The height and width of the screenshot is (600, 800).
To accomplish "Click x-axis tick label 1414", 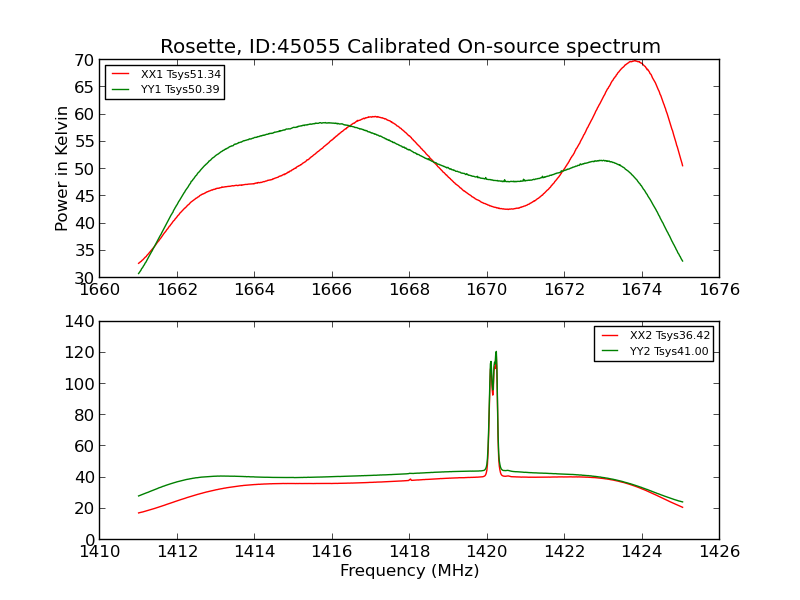I will [255, 552].
